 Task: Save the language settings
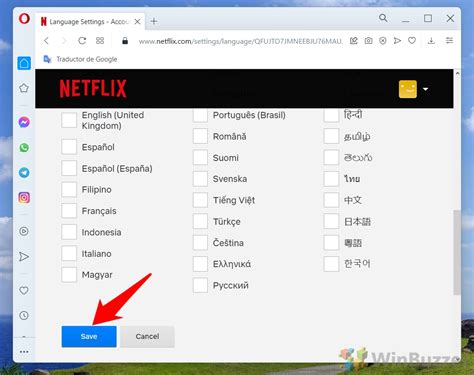point(89,336)
